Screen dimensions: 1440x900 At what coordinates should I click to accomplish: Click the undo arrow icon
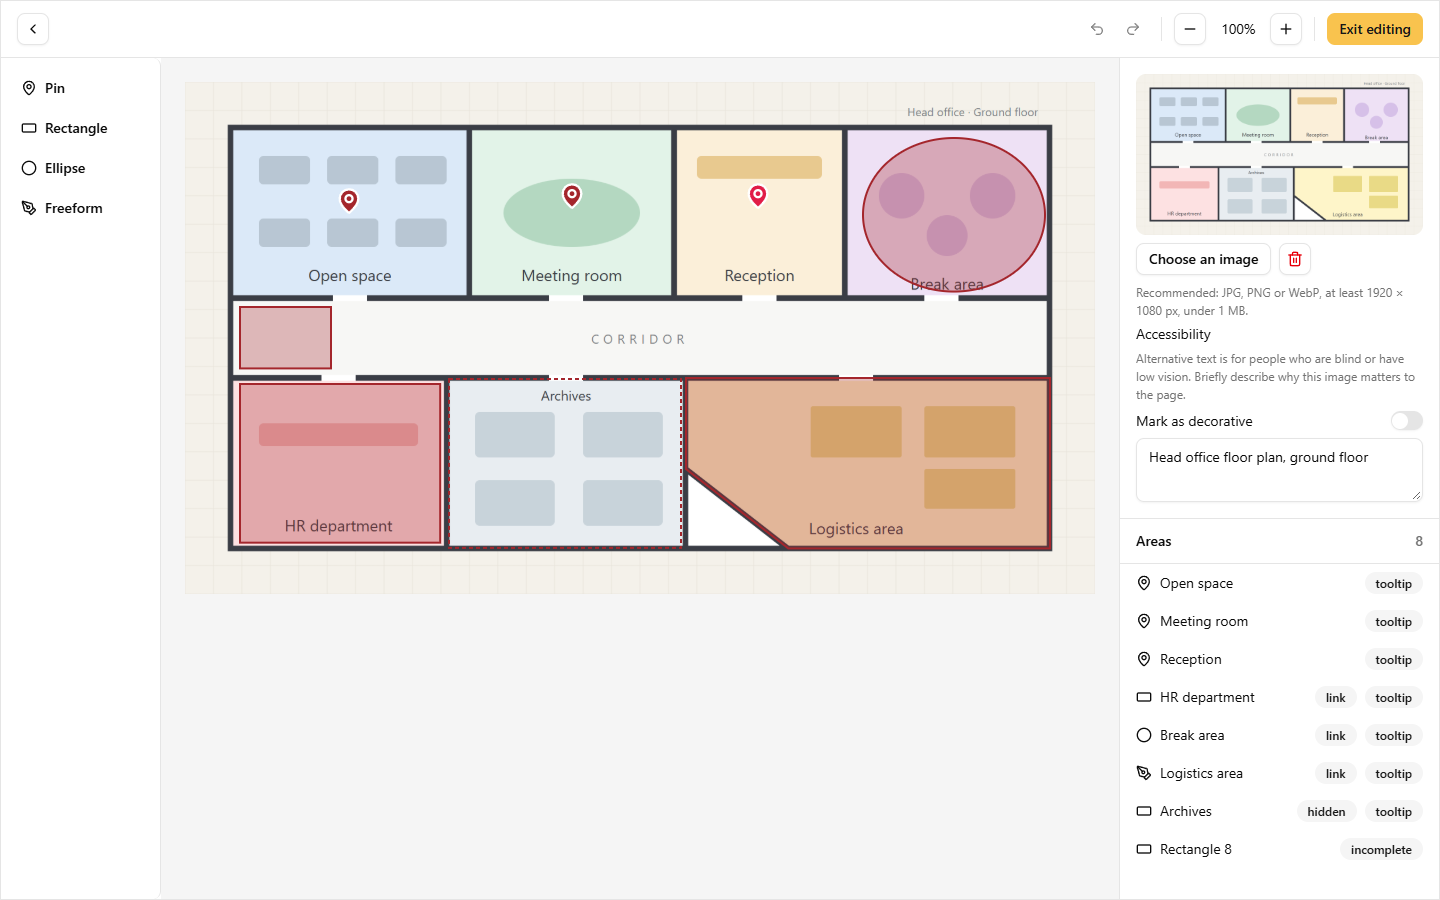(1097, 29)
